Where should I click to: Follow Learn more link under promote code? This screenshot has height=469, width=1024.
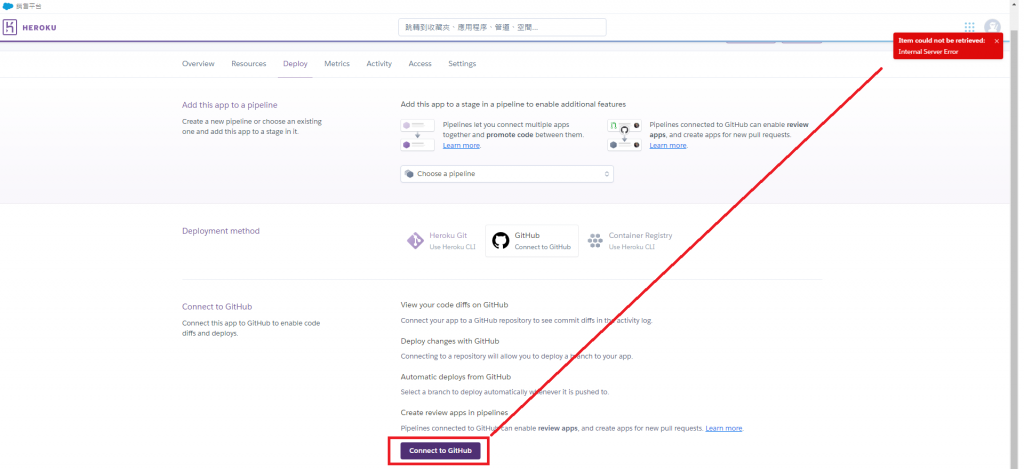(461, 146)
